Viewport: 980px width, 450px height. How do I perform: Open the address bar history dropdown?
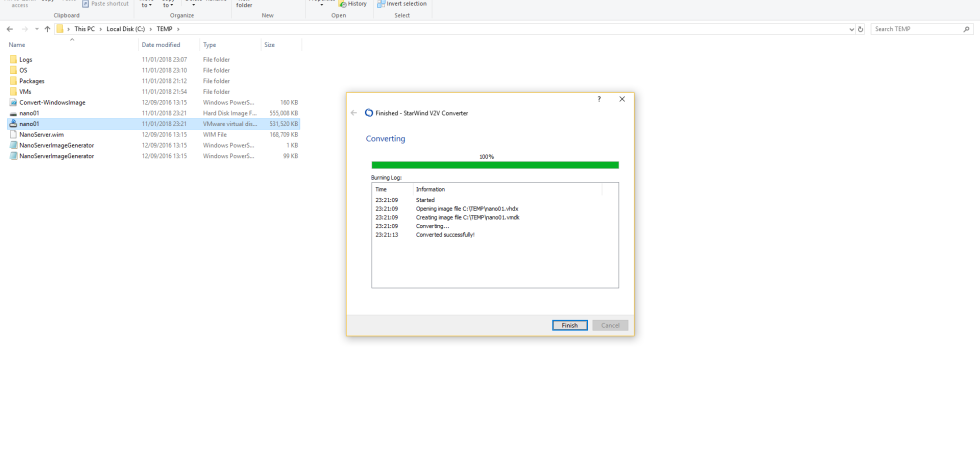[x=852, y=29]
